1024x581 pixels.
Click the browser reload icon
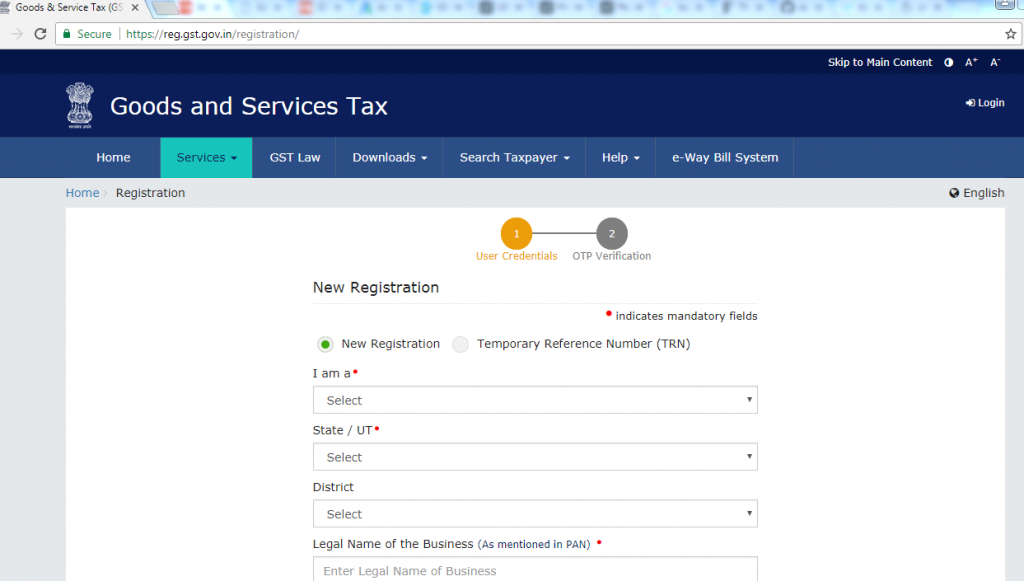point(40,34)
